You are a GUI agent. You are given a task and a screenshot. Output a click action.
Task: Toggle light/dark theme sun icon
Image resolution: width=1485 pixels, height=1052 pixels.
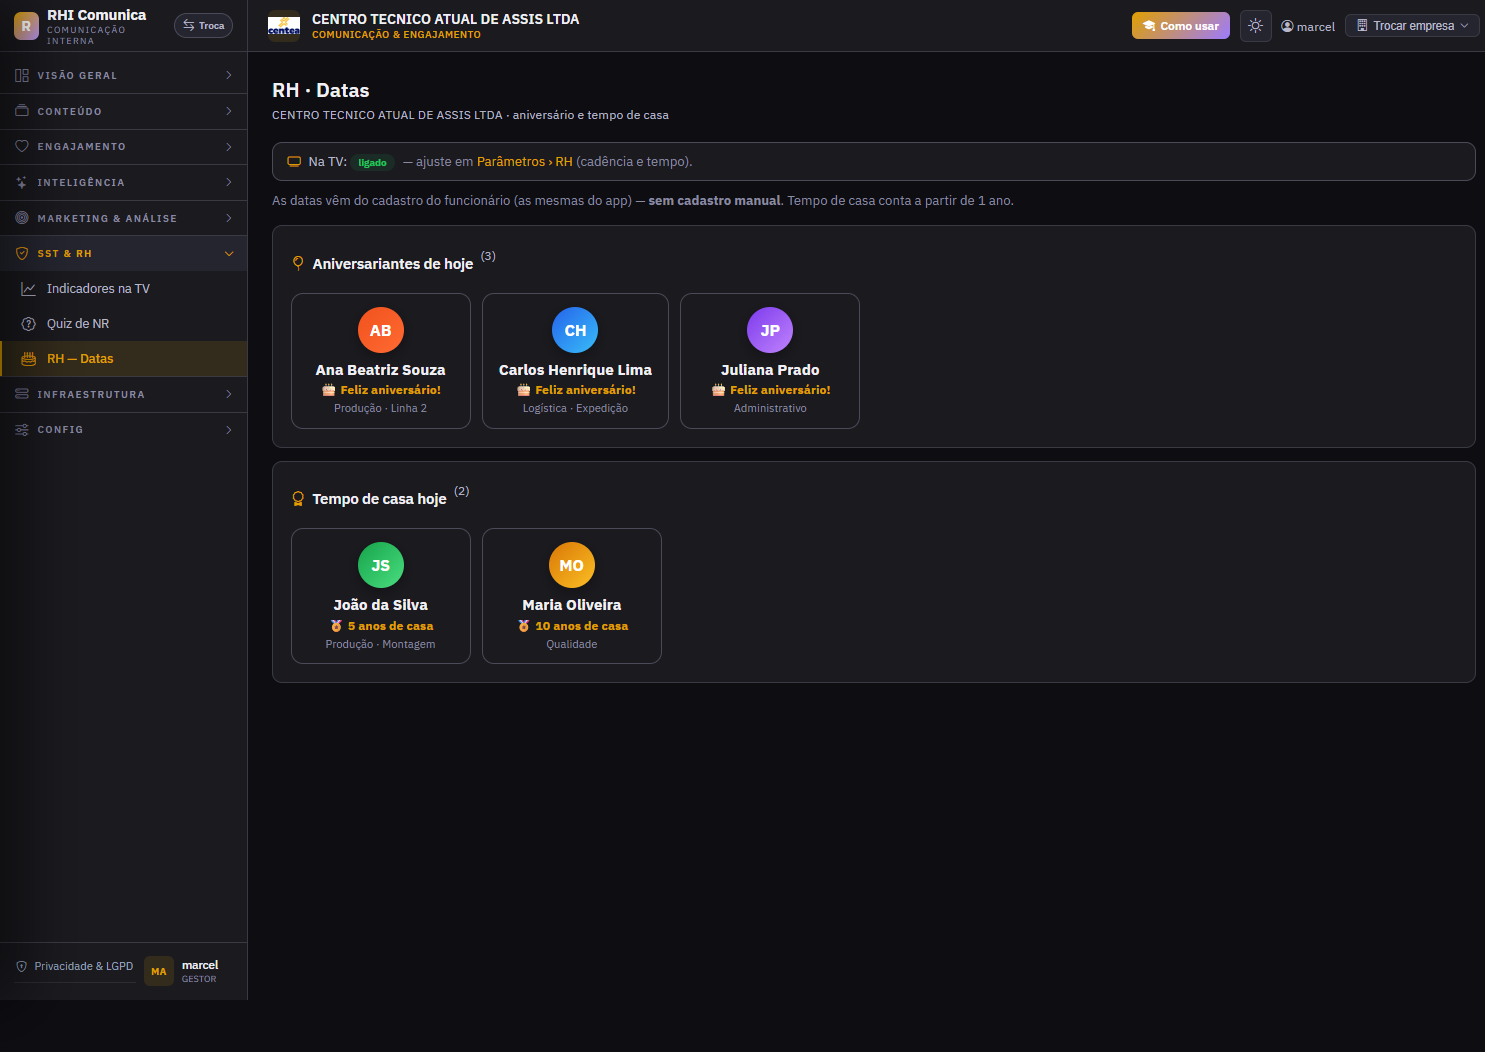click(x=1255, y=26)
